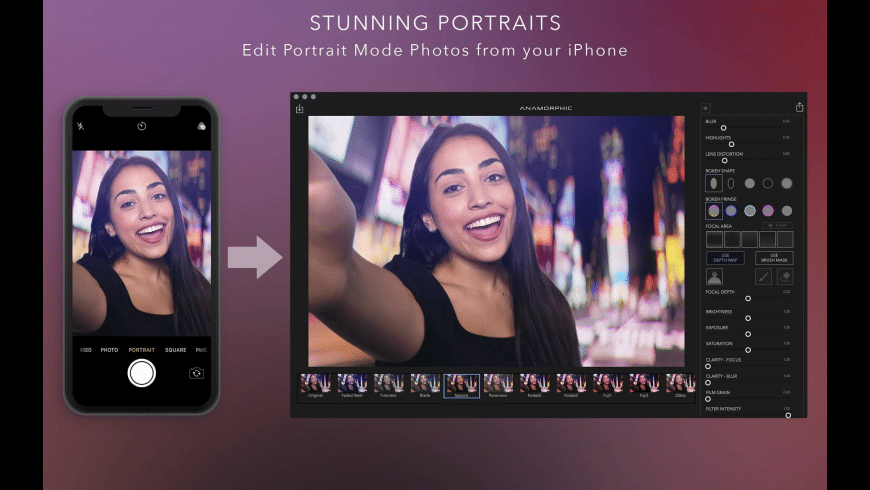Tap the flash icon on iPhone camera
Viewport: 870px width, 490px height.
pyautogui.click(x=81, y=127)
